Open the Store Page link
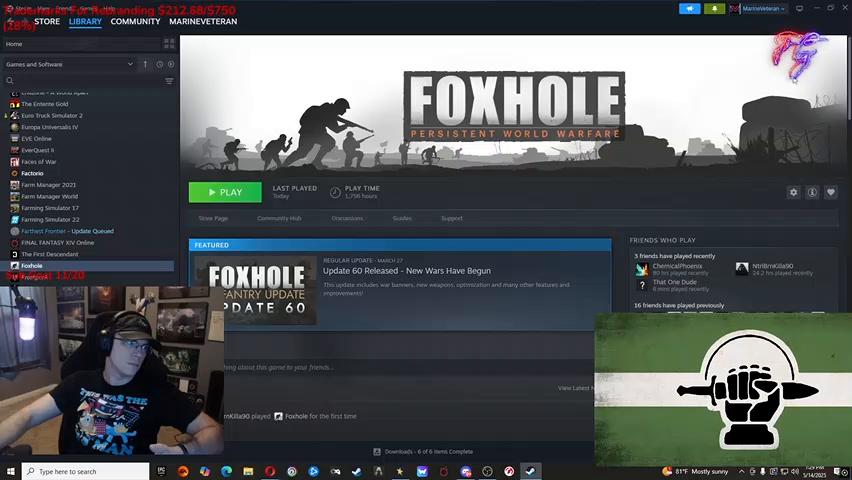Viewport: 852px width, 480px height. point(213,219)
